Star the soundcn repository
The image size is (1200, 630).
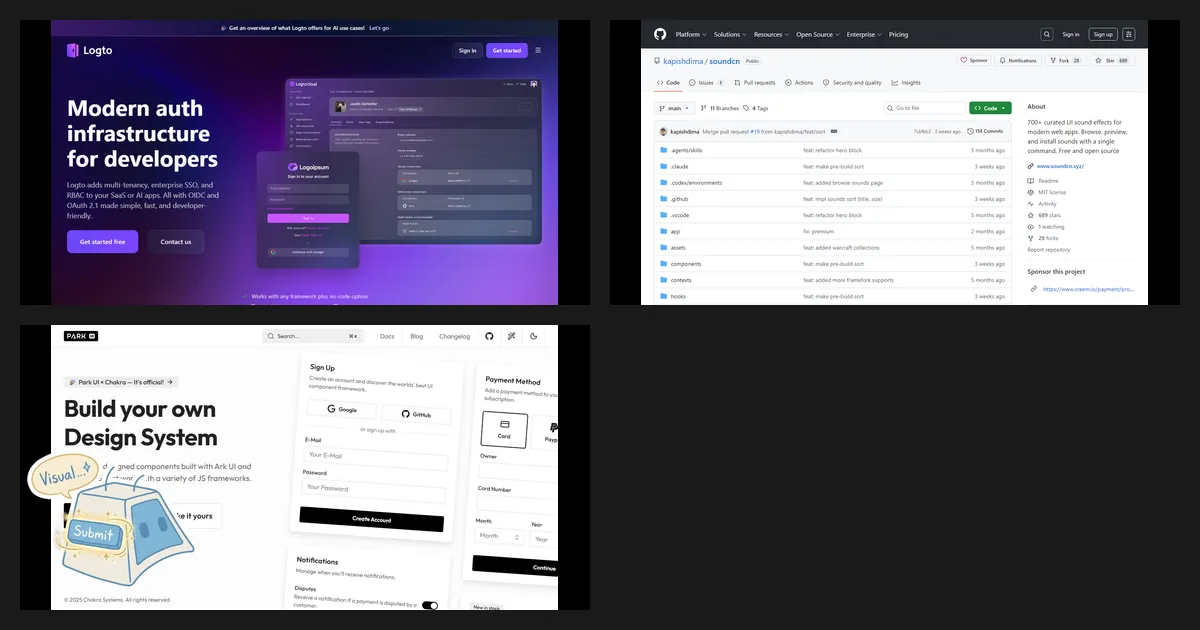[1112, 60]
